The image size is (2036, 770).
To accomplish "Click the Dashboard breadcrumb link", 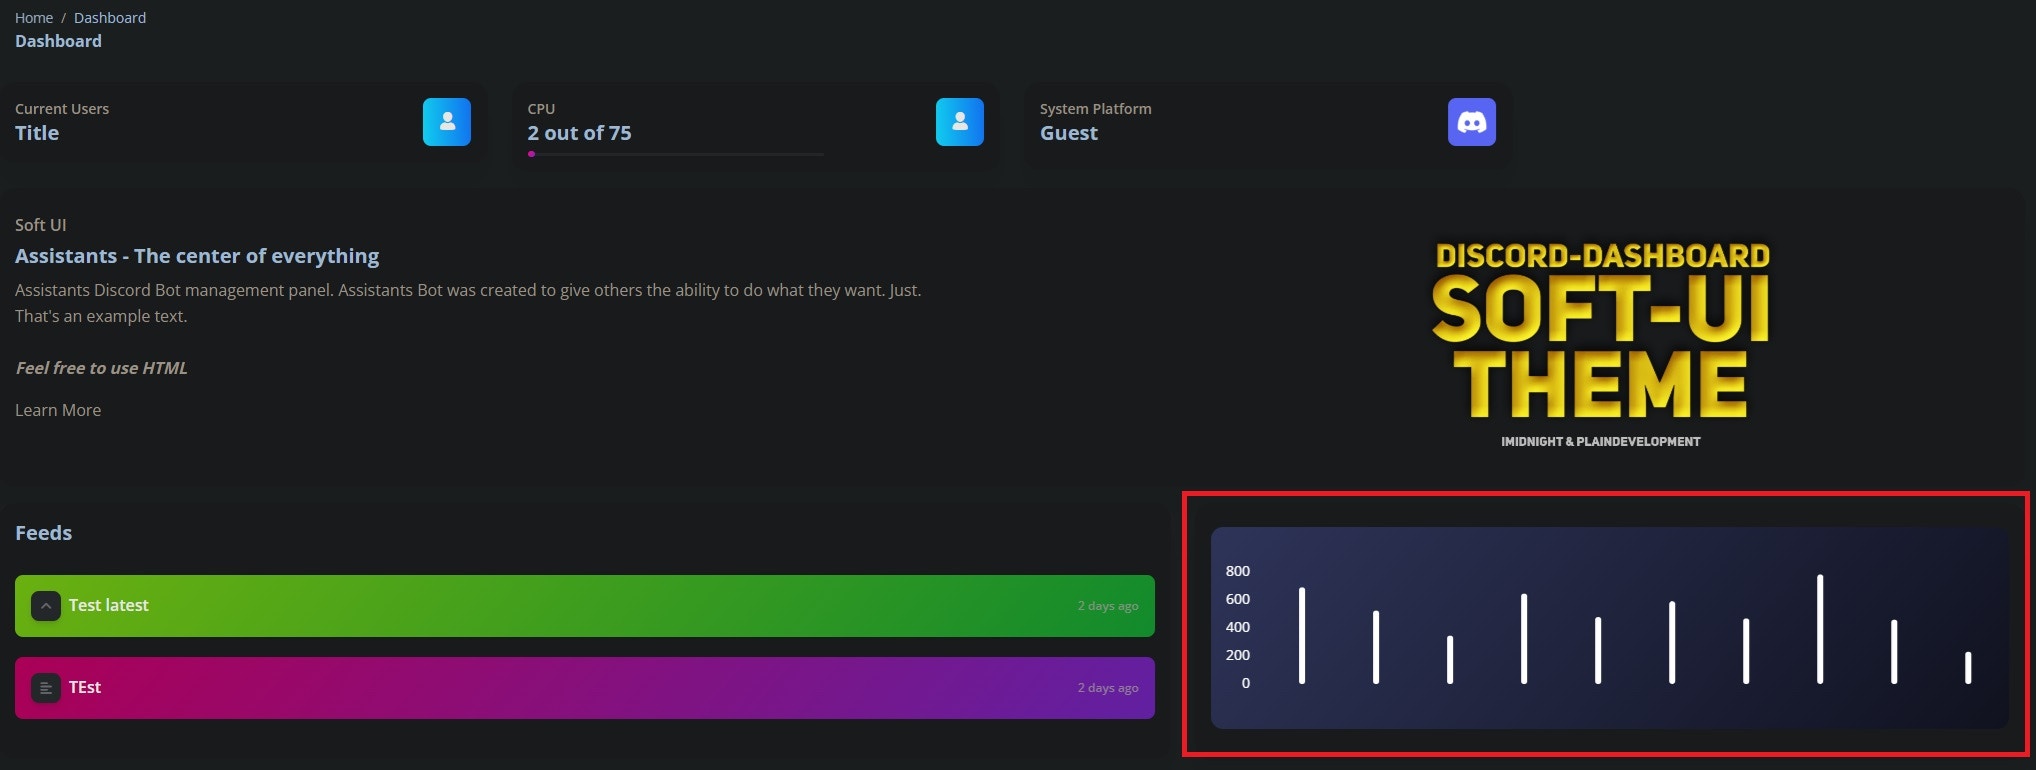I will [x=110, y=18].
